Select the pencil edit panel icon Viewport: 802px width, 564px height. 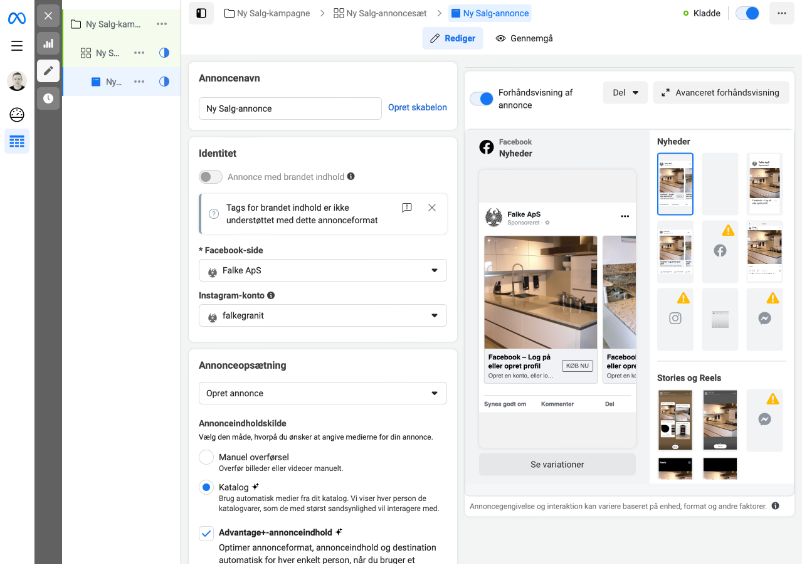pos(48,71)
